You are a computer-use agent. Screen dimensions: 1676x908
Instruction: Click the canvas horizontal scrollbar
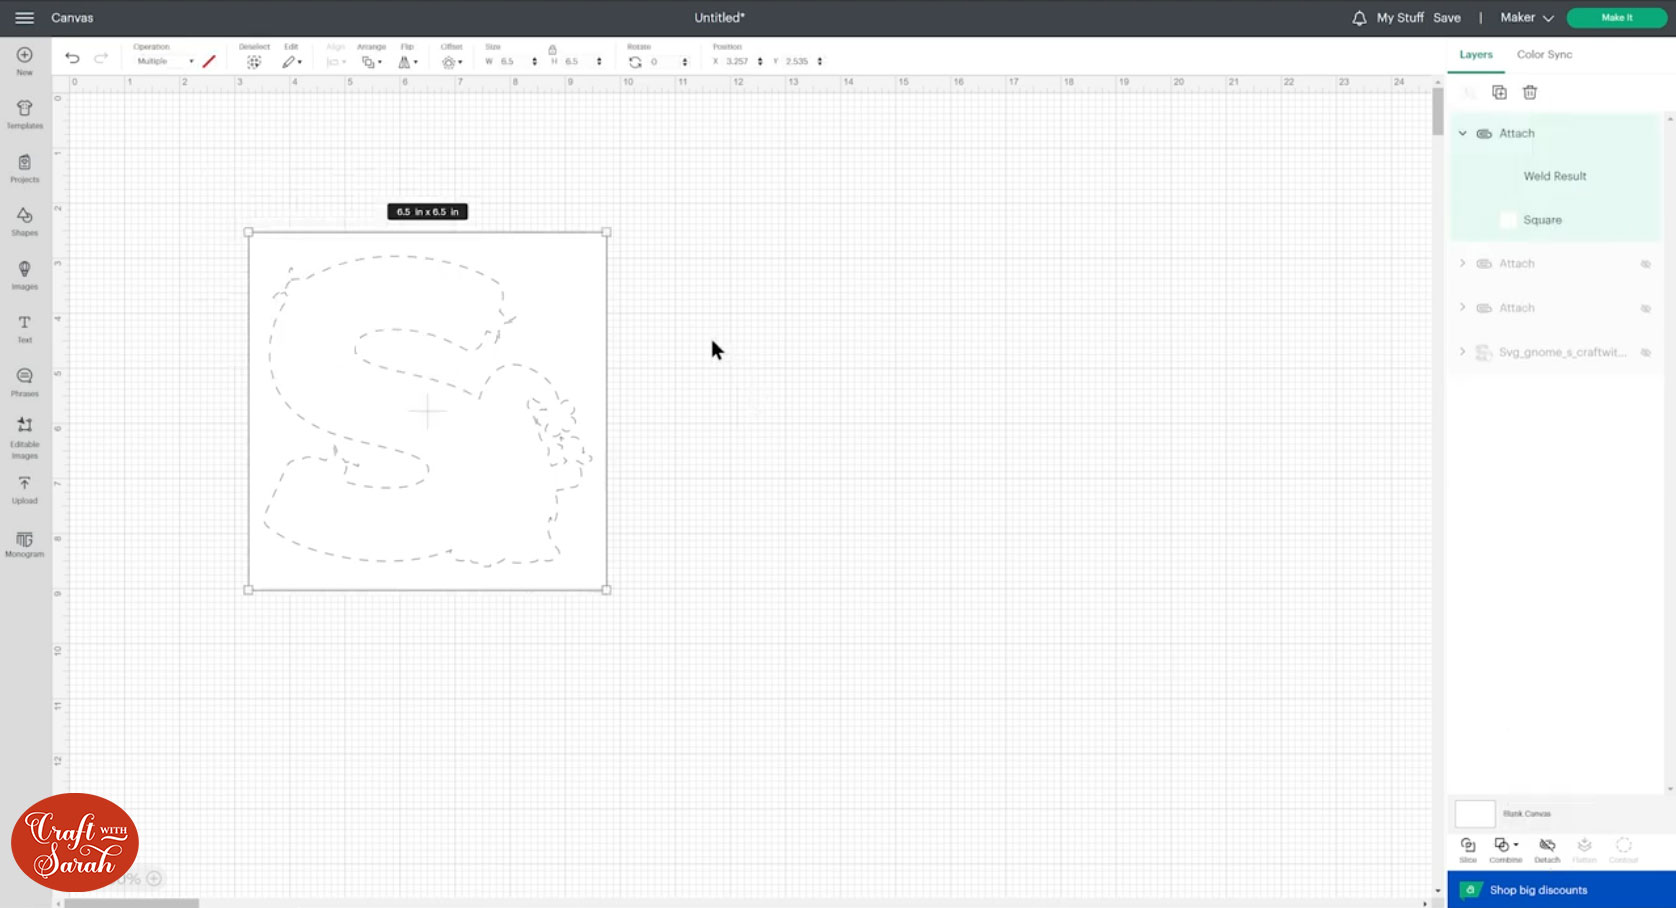tap(131, 903)
